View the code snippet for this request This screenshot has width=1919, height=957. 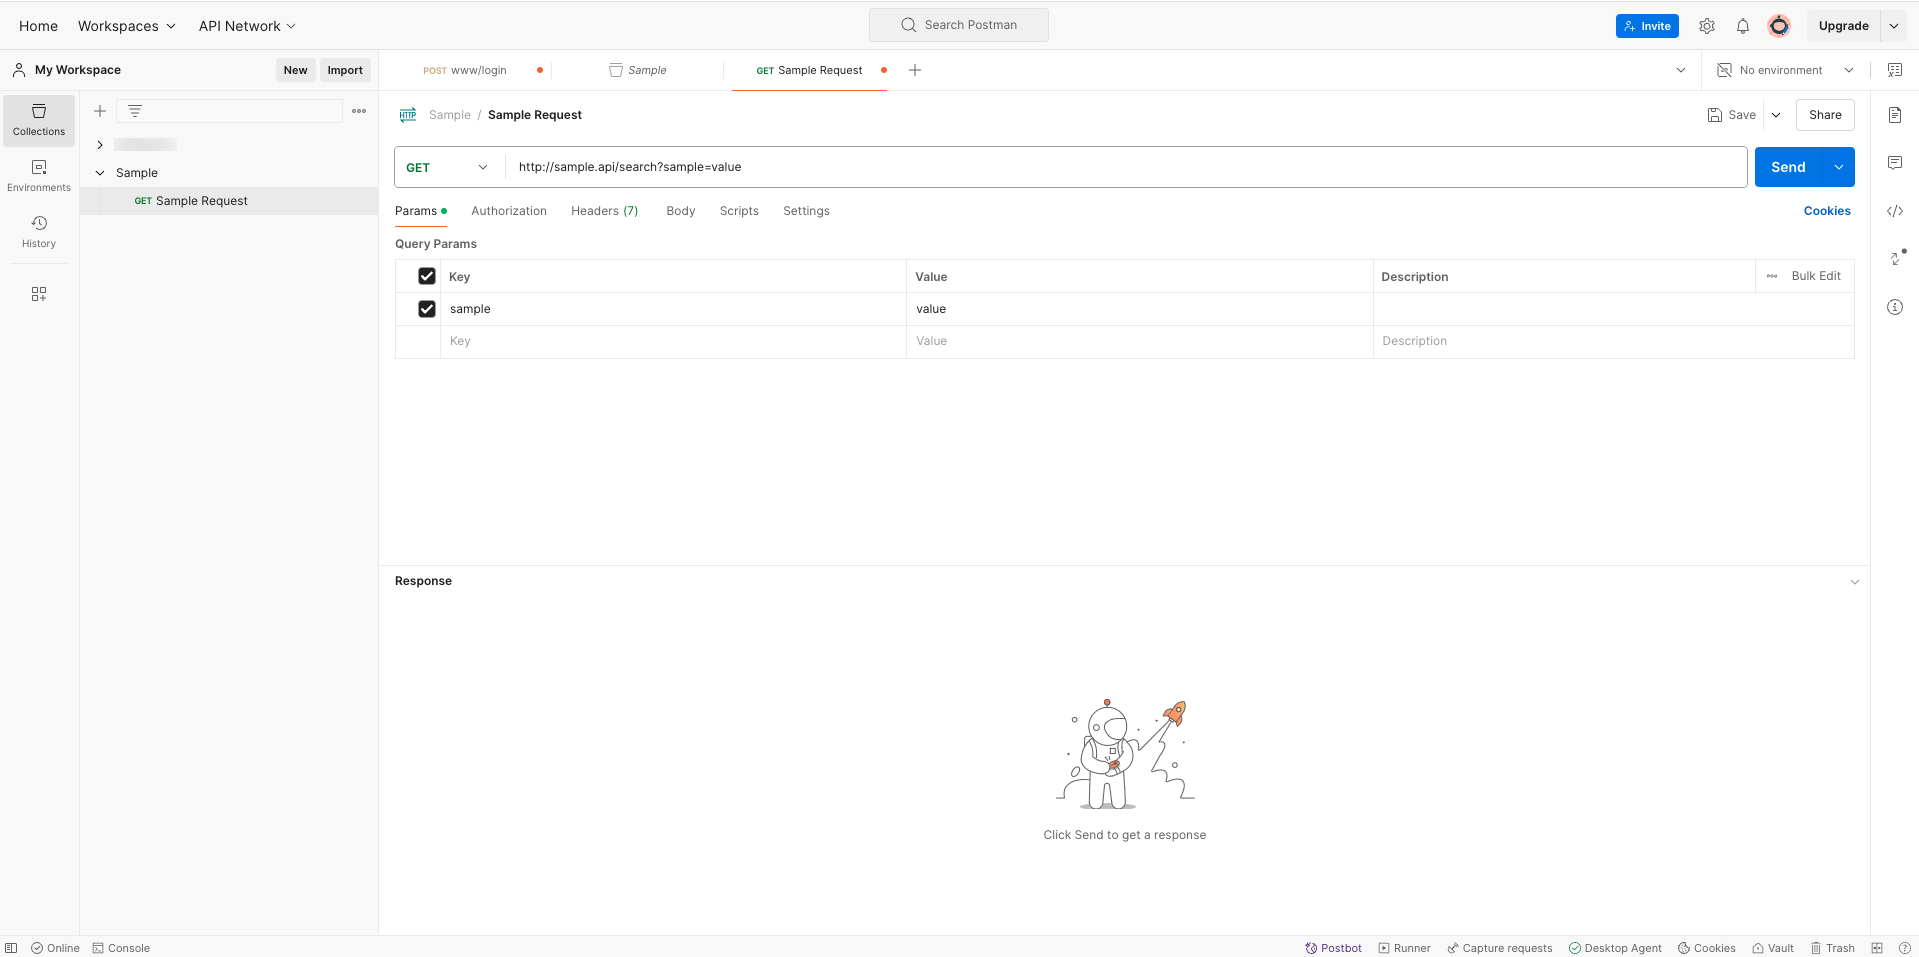1894,211
